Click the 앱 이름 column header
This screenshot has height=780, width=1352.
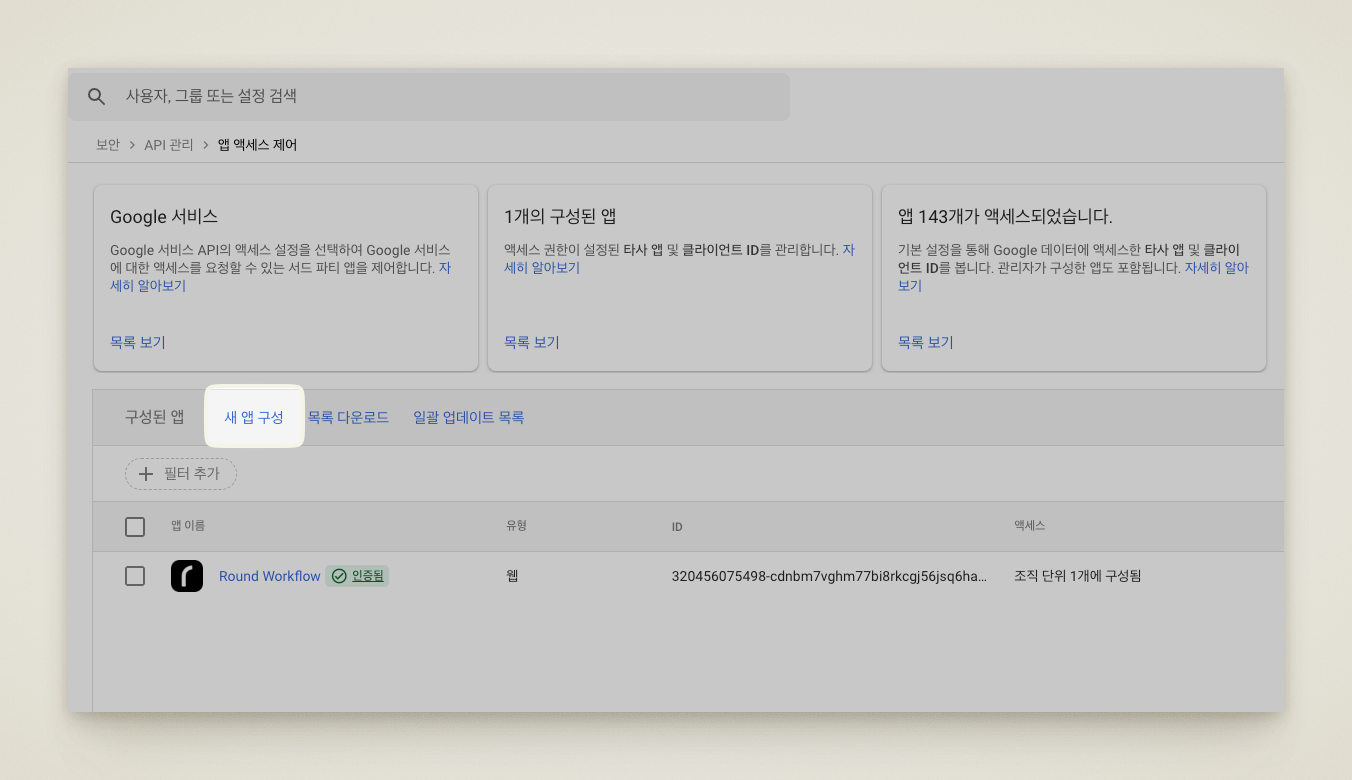188,526
